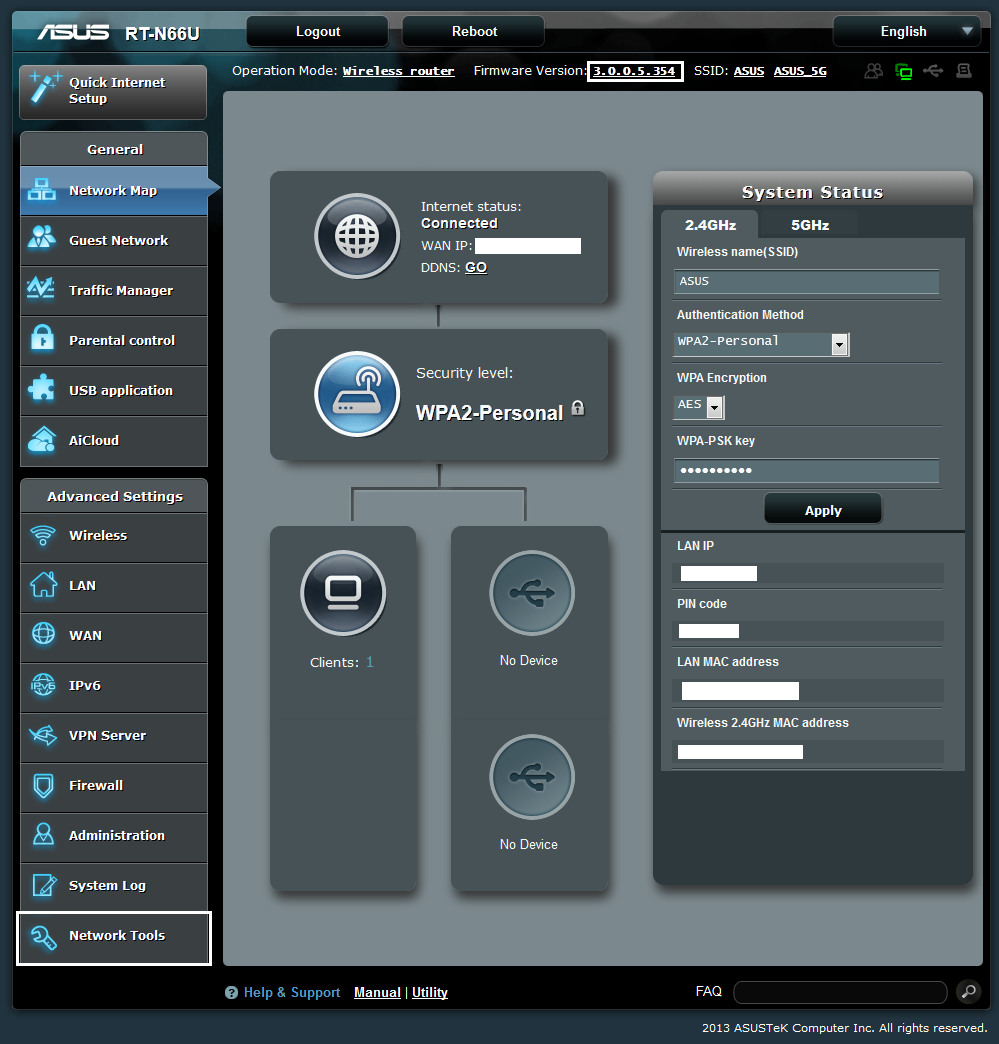Image resolution: width=999 pixels, height=1044 pixels.
Task: Open AiCloud page
Action: point(114,440)
